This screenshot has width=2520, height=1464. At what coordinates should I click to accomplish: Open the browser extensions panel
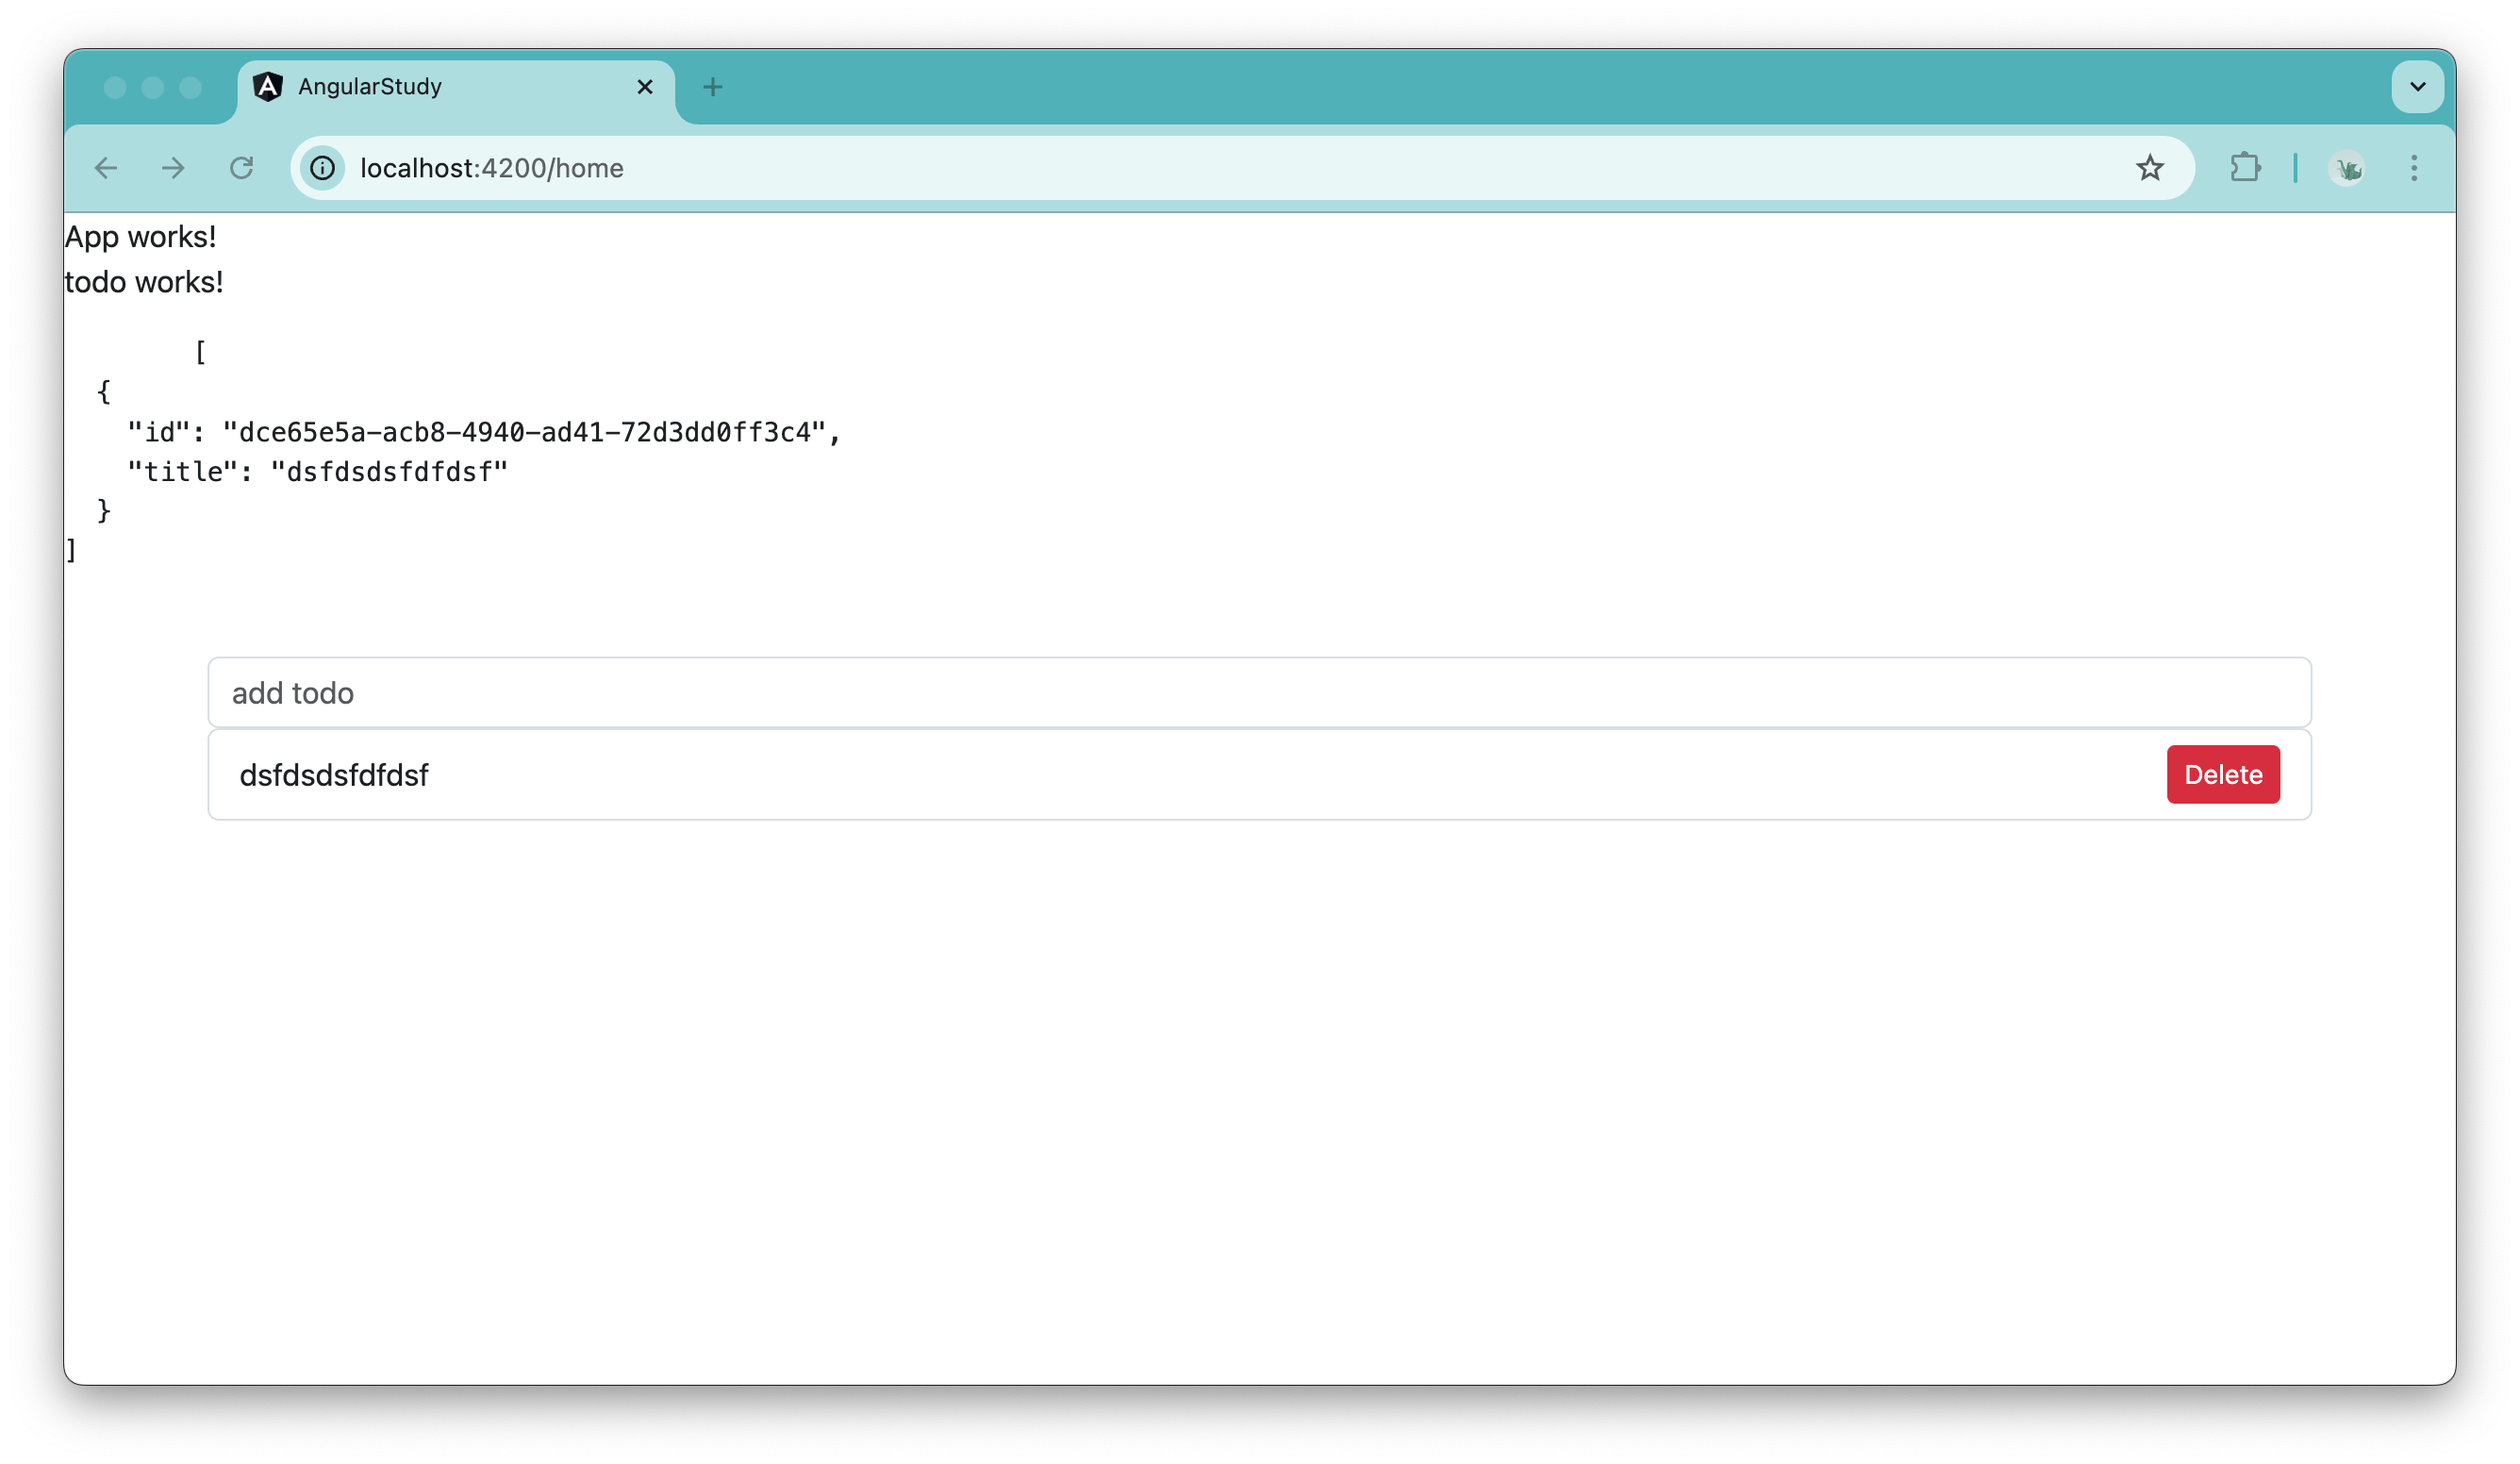(x=2245, y=168)
